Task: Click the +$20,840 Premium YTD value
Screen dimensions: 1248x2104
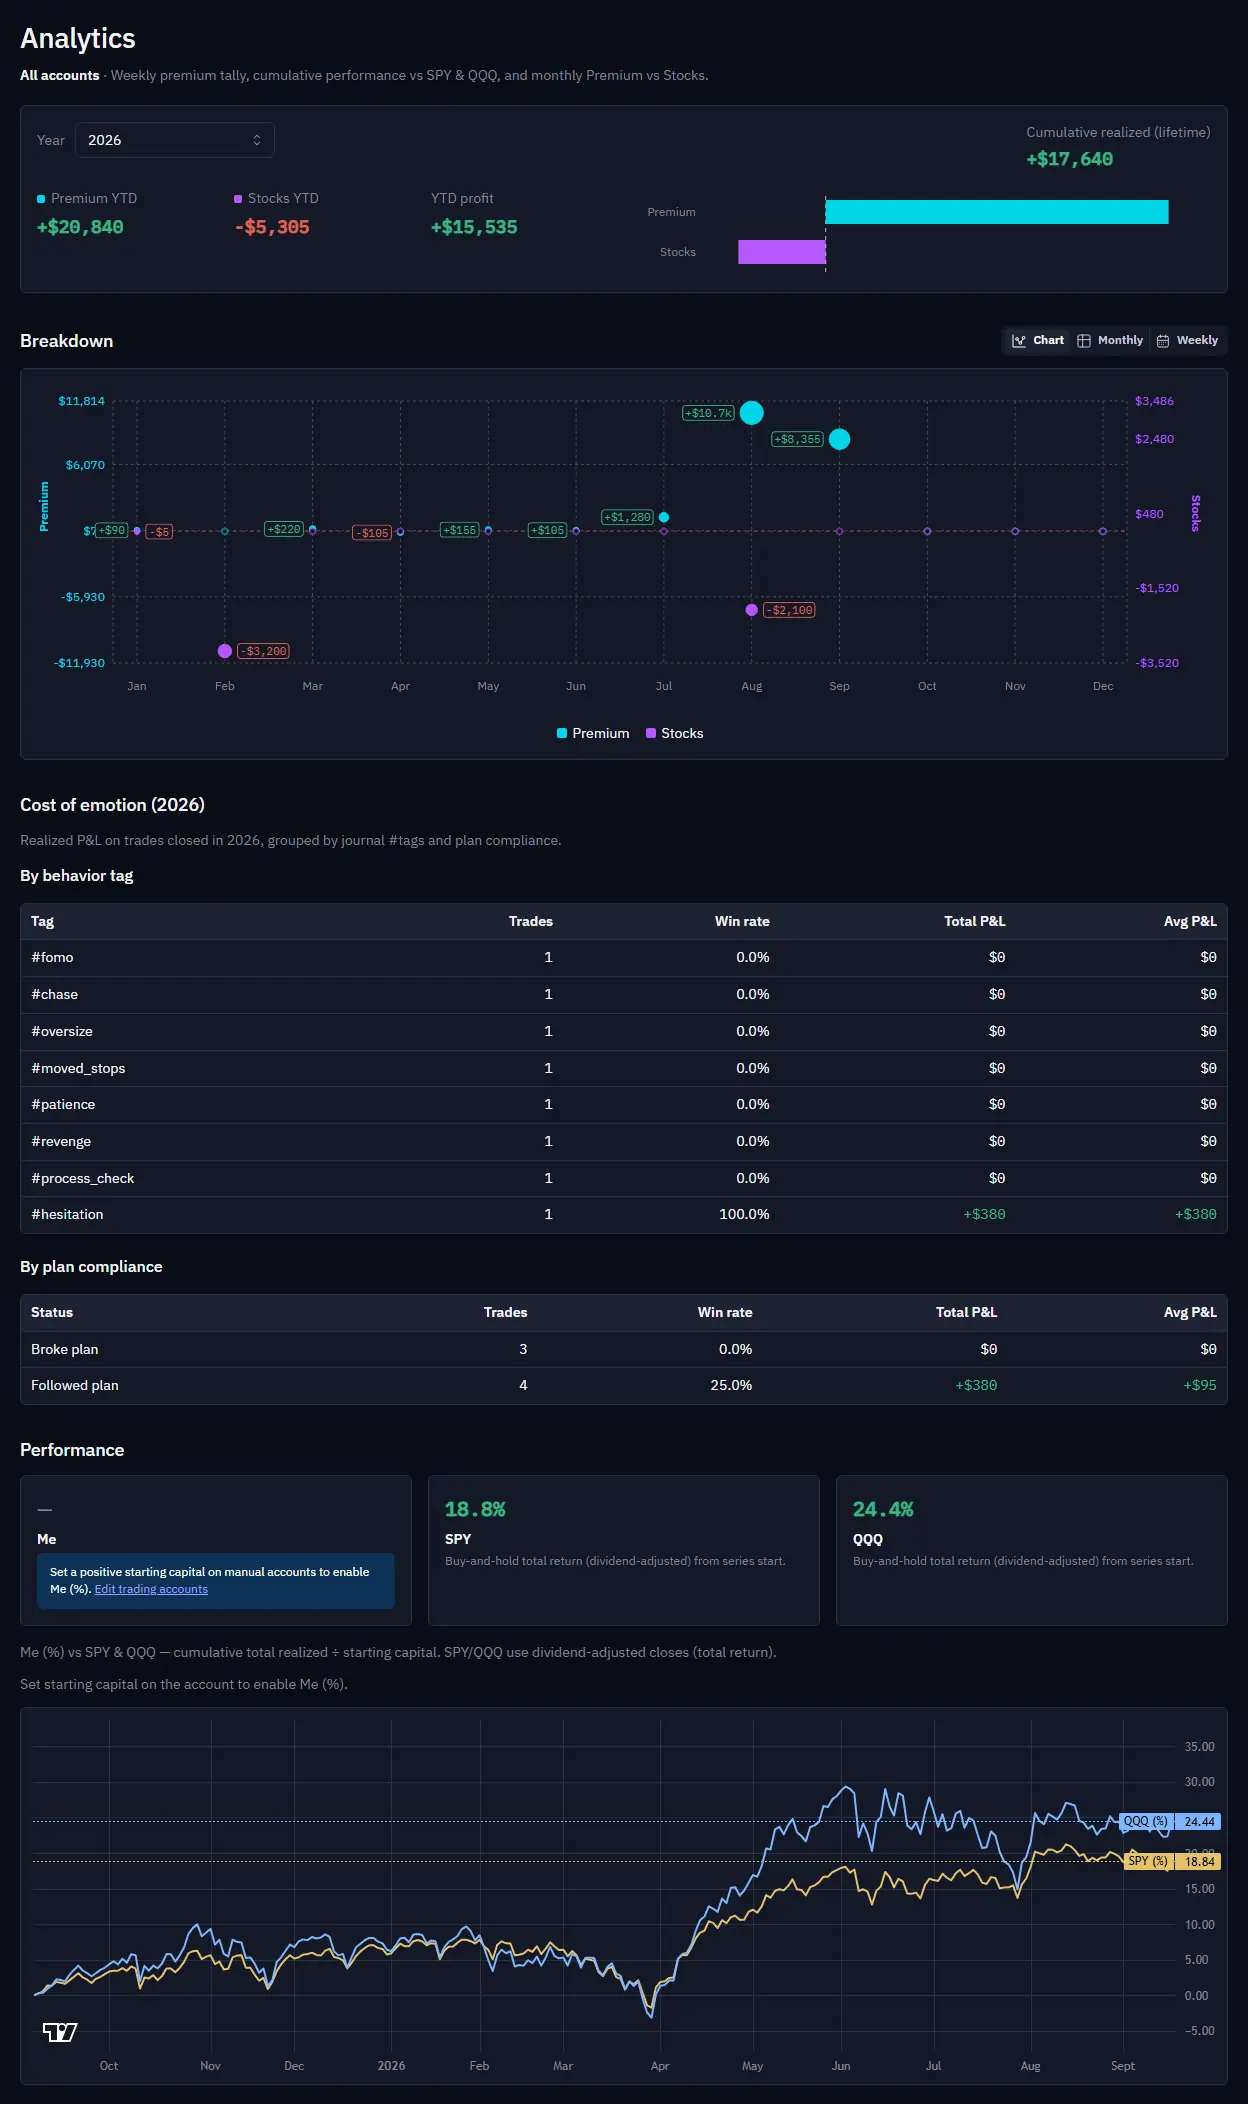Action: click(80, 227)
